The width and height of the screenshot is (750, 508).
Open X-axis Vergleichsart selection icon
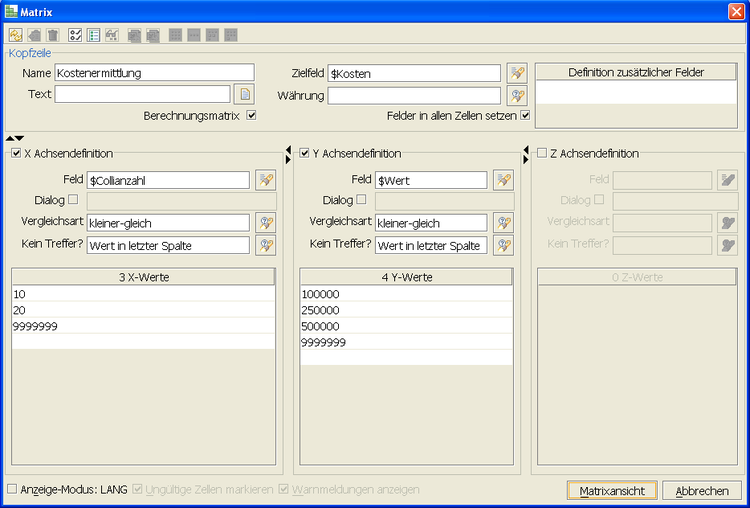[264, 223]
